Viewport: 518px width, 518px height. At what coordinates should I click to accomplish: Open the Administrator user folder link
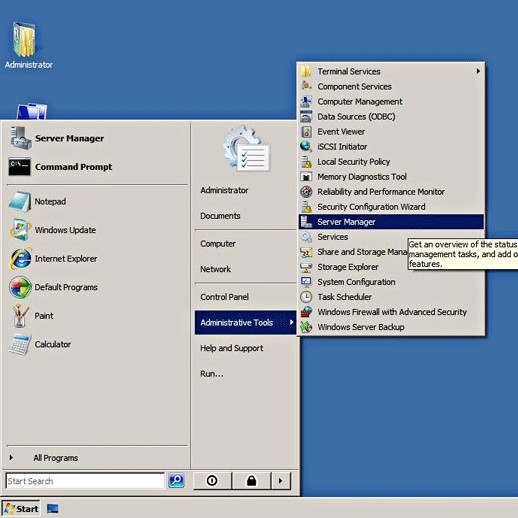pos(224,190)
